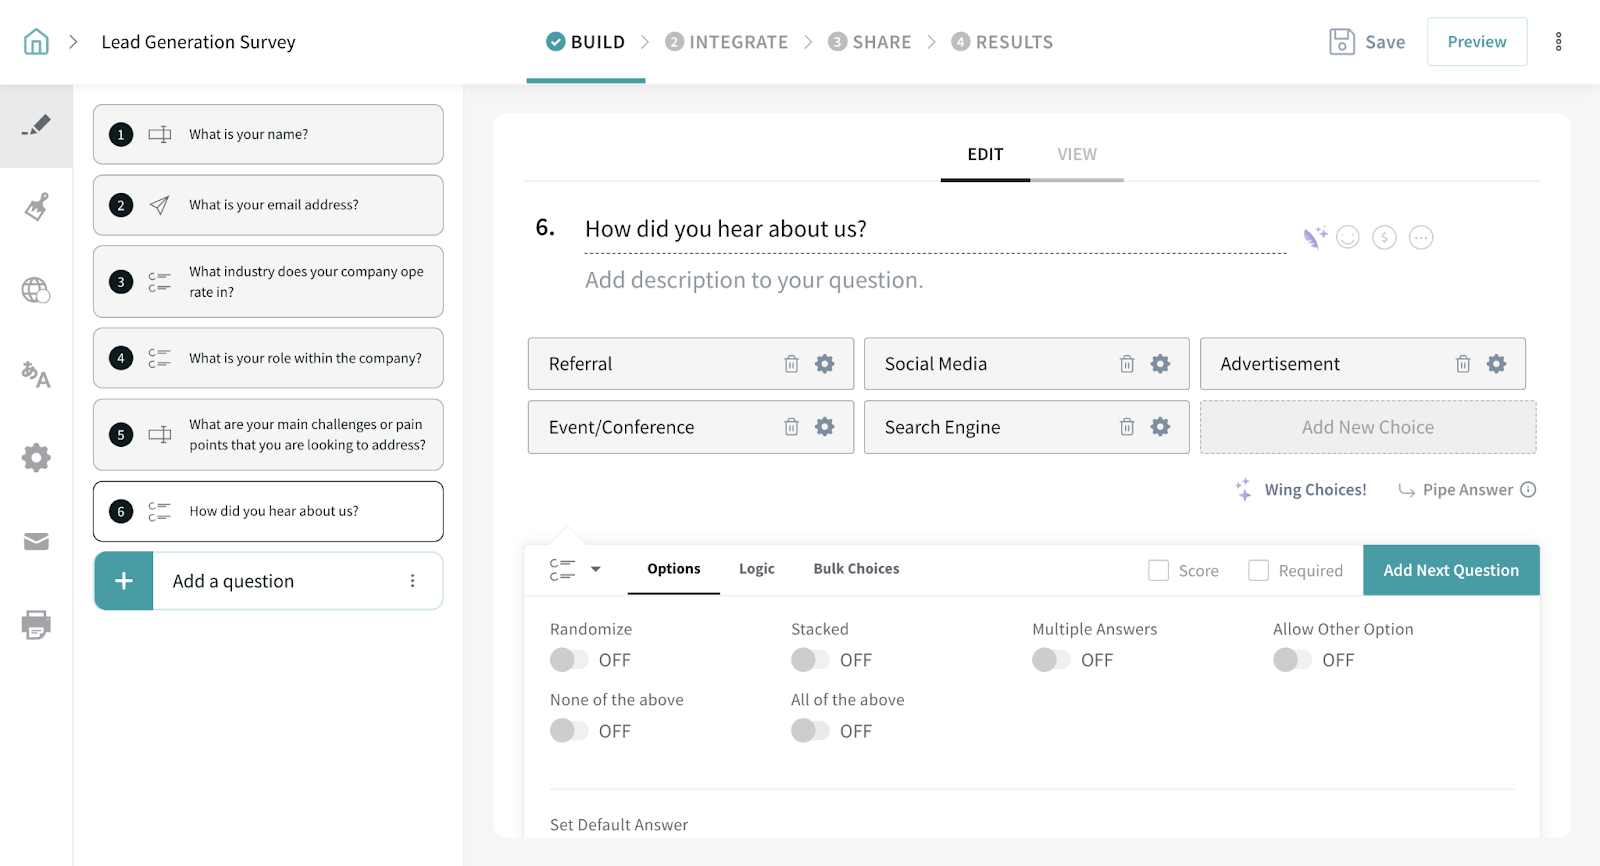Open the translation icon in left sidebar
The width and height of the screenshot is (1600, 866).
[36, 375]
